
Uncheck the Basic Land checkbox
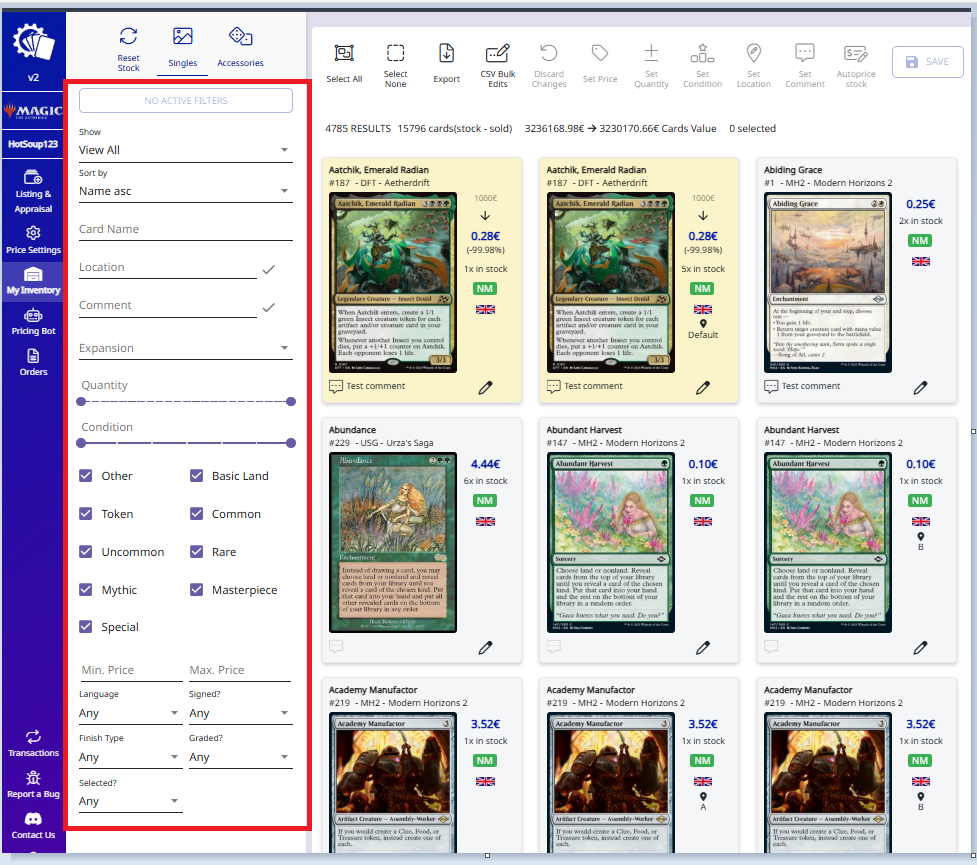pos(196,476)
